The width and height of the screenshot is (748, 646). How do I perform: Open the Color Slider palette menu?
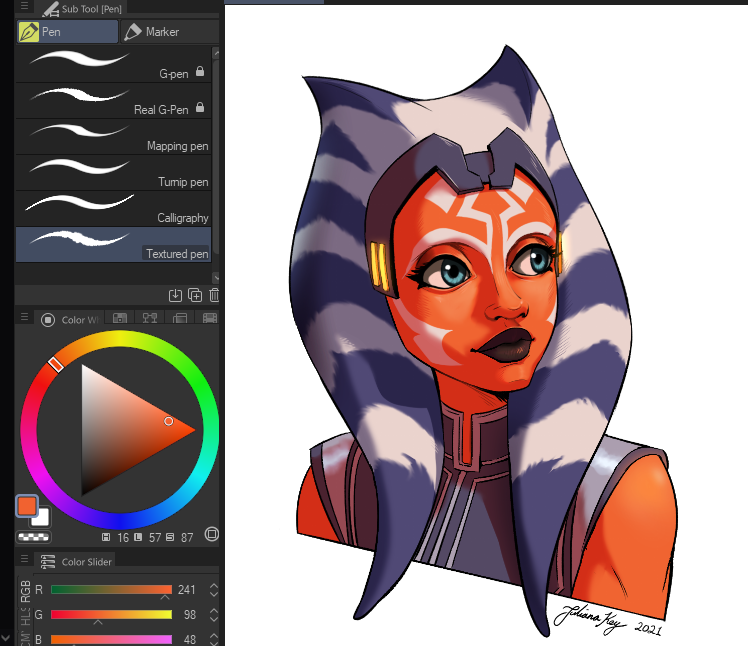pos(24,559)
